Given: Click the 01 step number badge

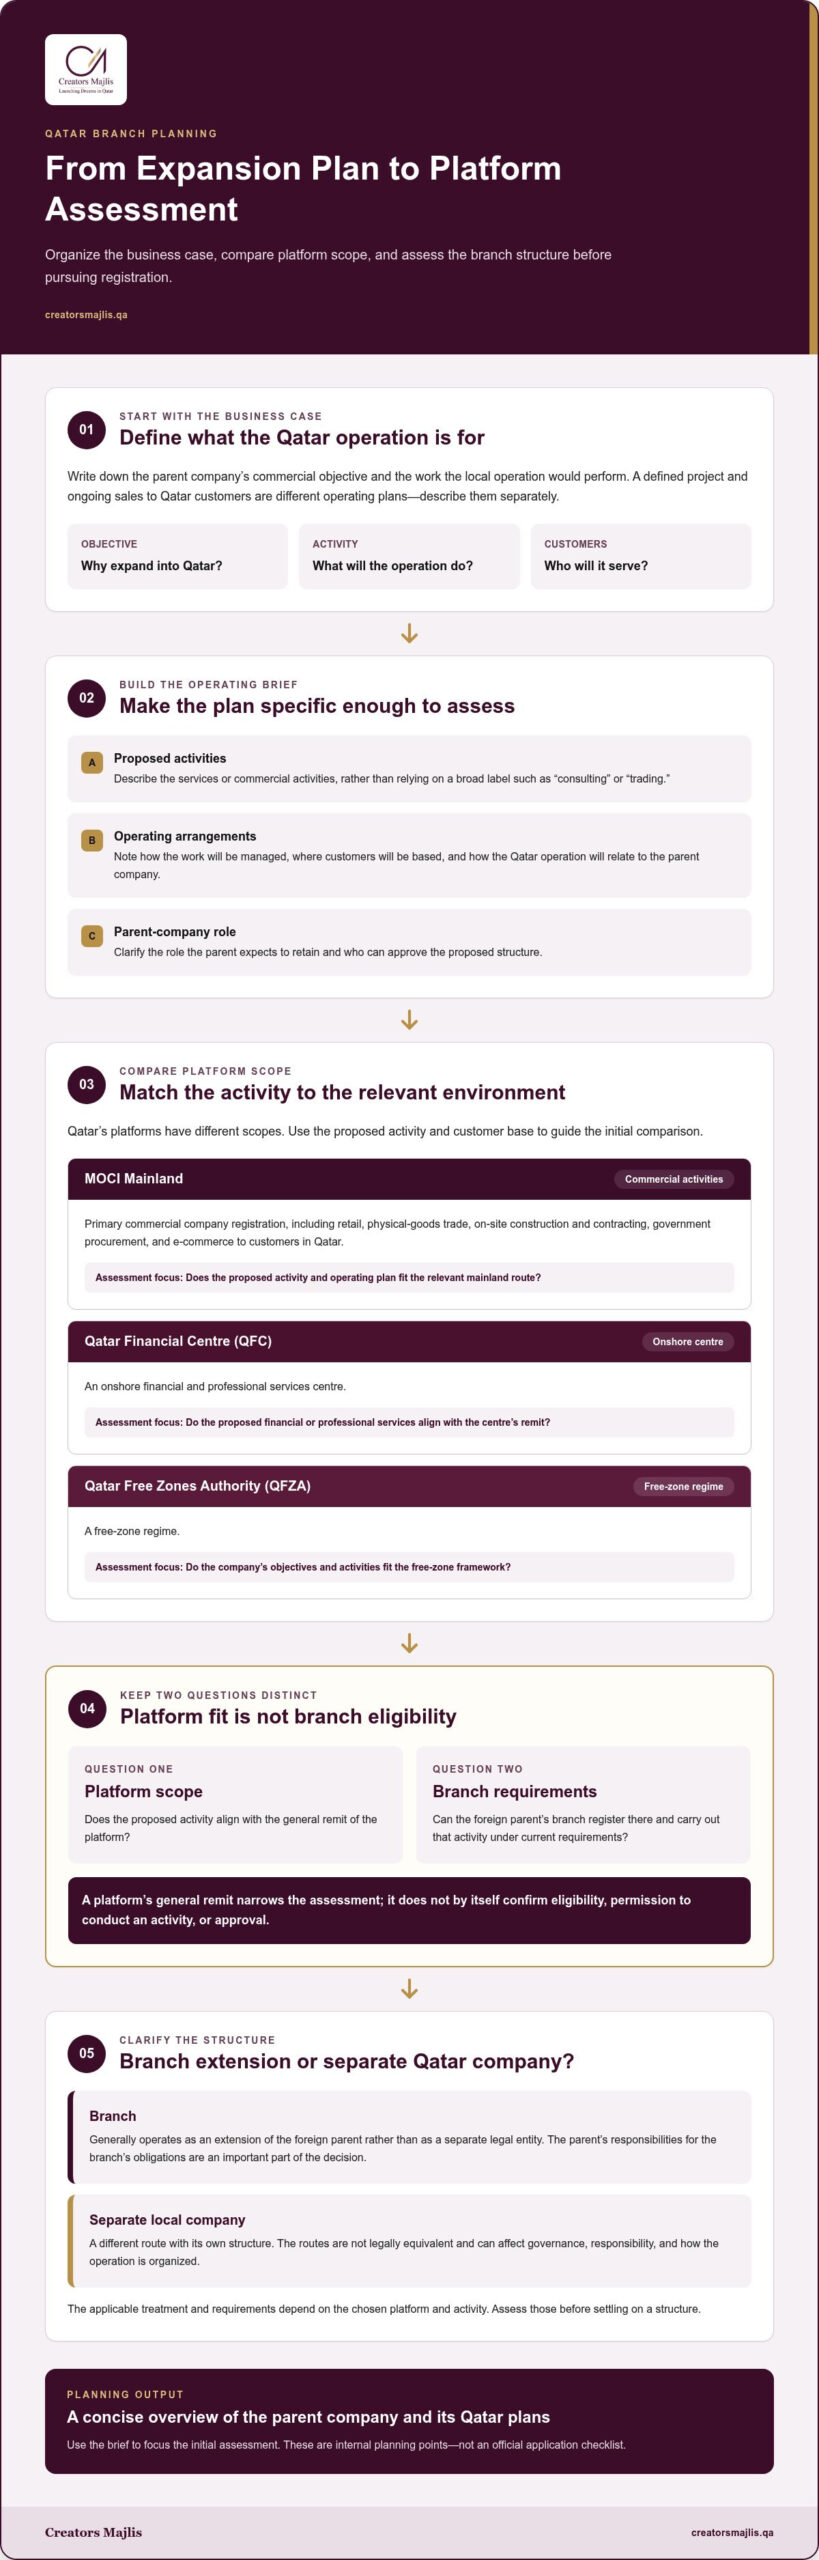Looking at the screenshot, I should pyautogui.click(x=87, y=430).
